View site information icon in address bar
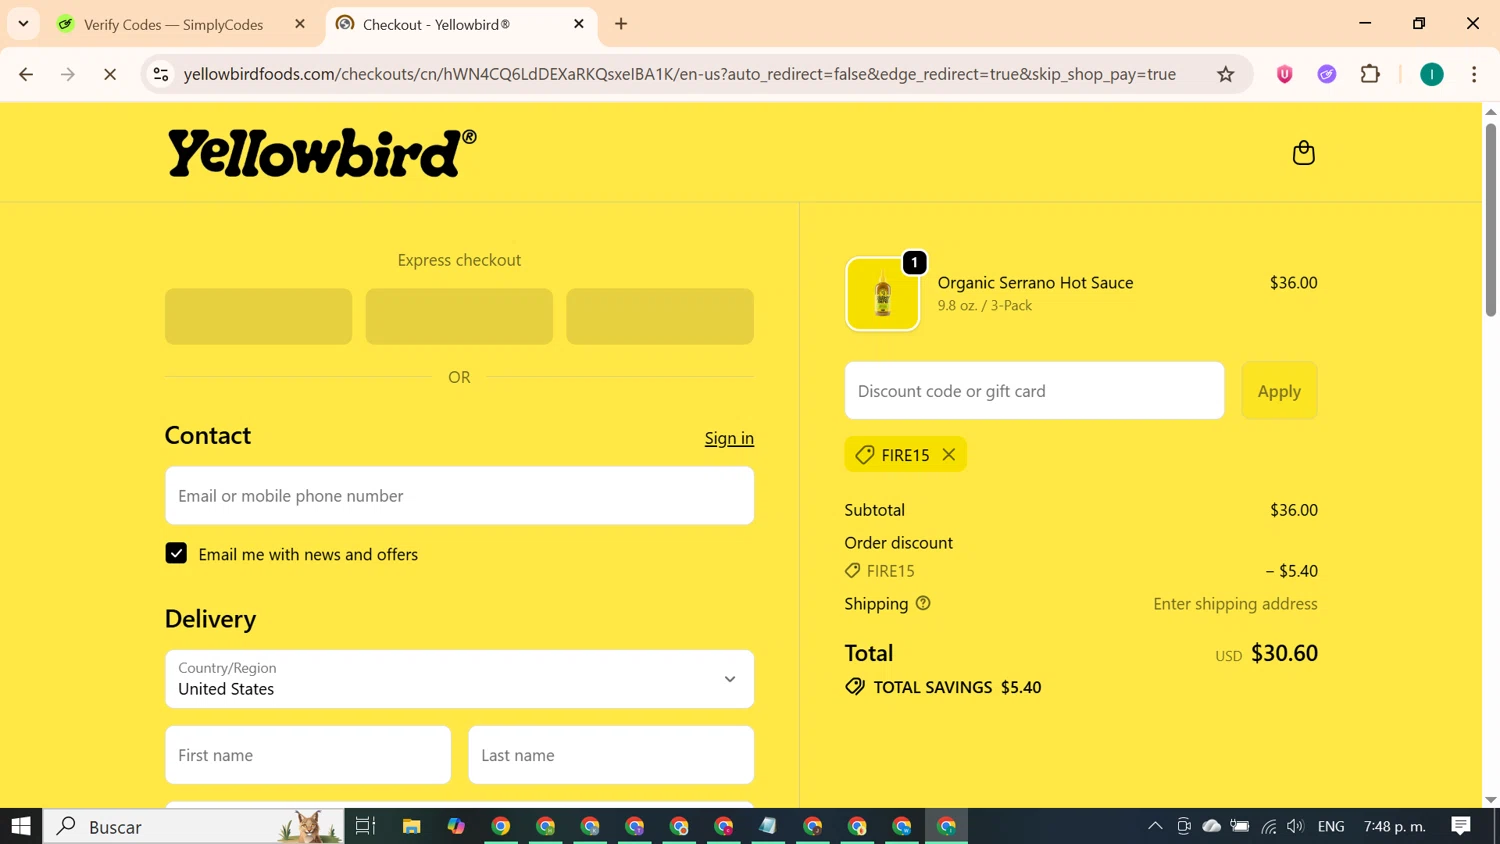Screen dimensions: 1500x844 point(161,74)
